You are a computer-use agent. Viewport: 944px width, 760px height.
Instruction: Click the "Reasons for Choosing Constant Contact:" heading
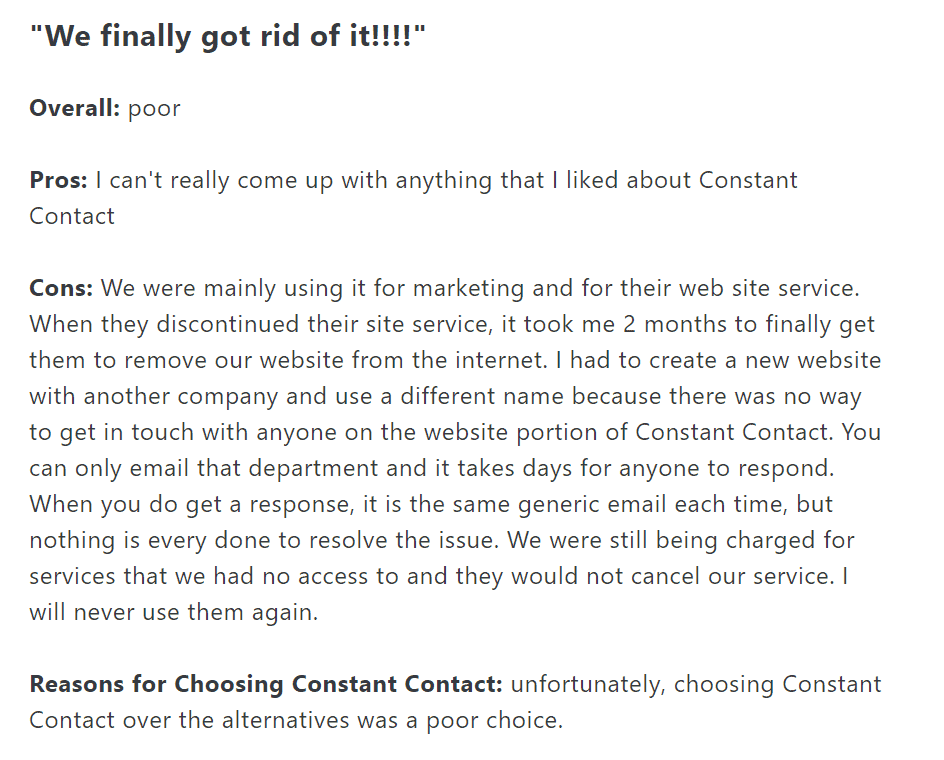point(266,684)
